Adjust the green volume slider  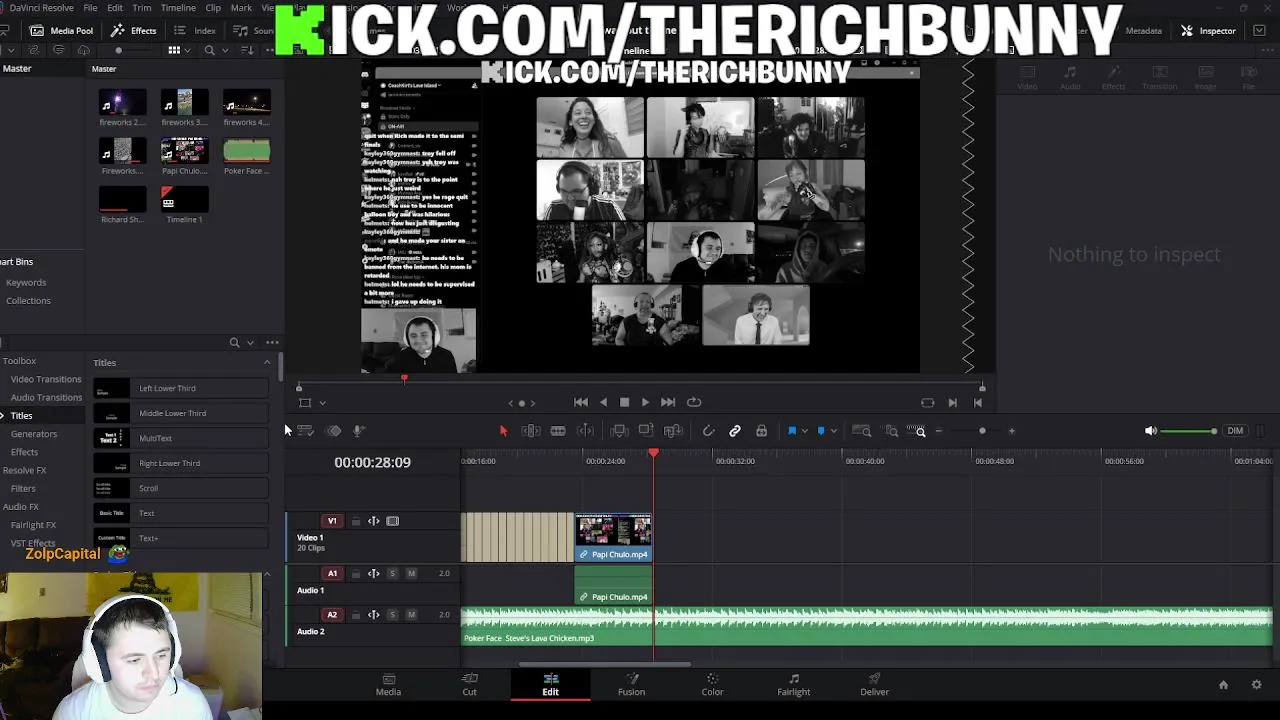[x=1189, y=431]
